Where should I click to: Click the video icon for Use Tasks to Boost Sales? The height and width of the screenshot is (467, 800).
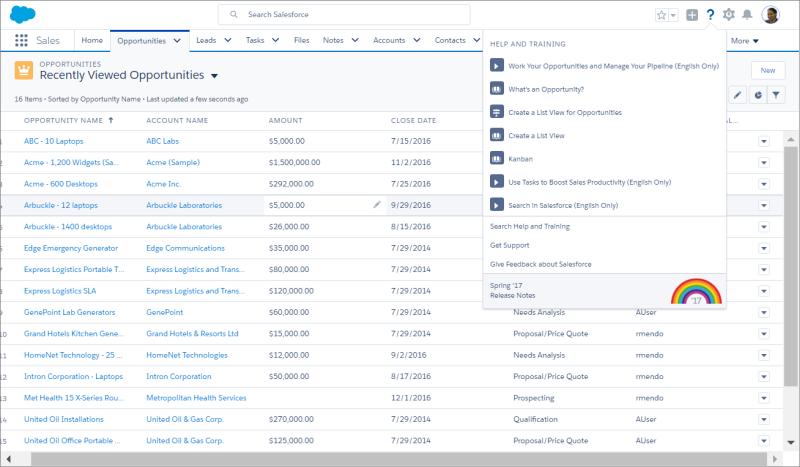click(x=497, y=182)
